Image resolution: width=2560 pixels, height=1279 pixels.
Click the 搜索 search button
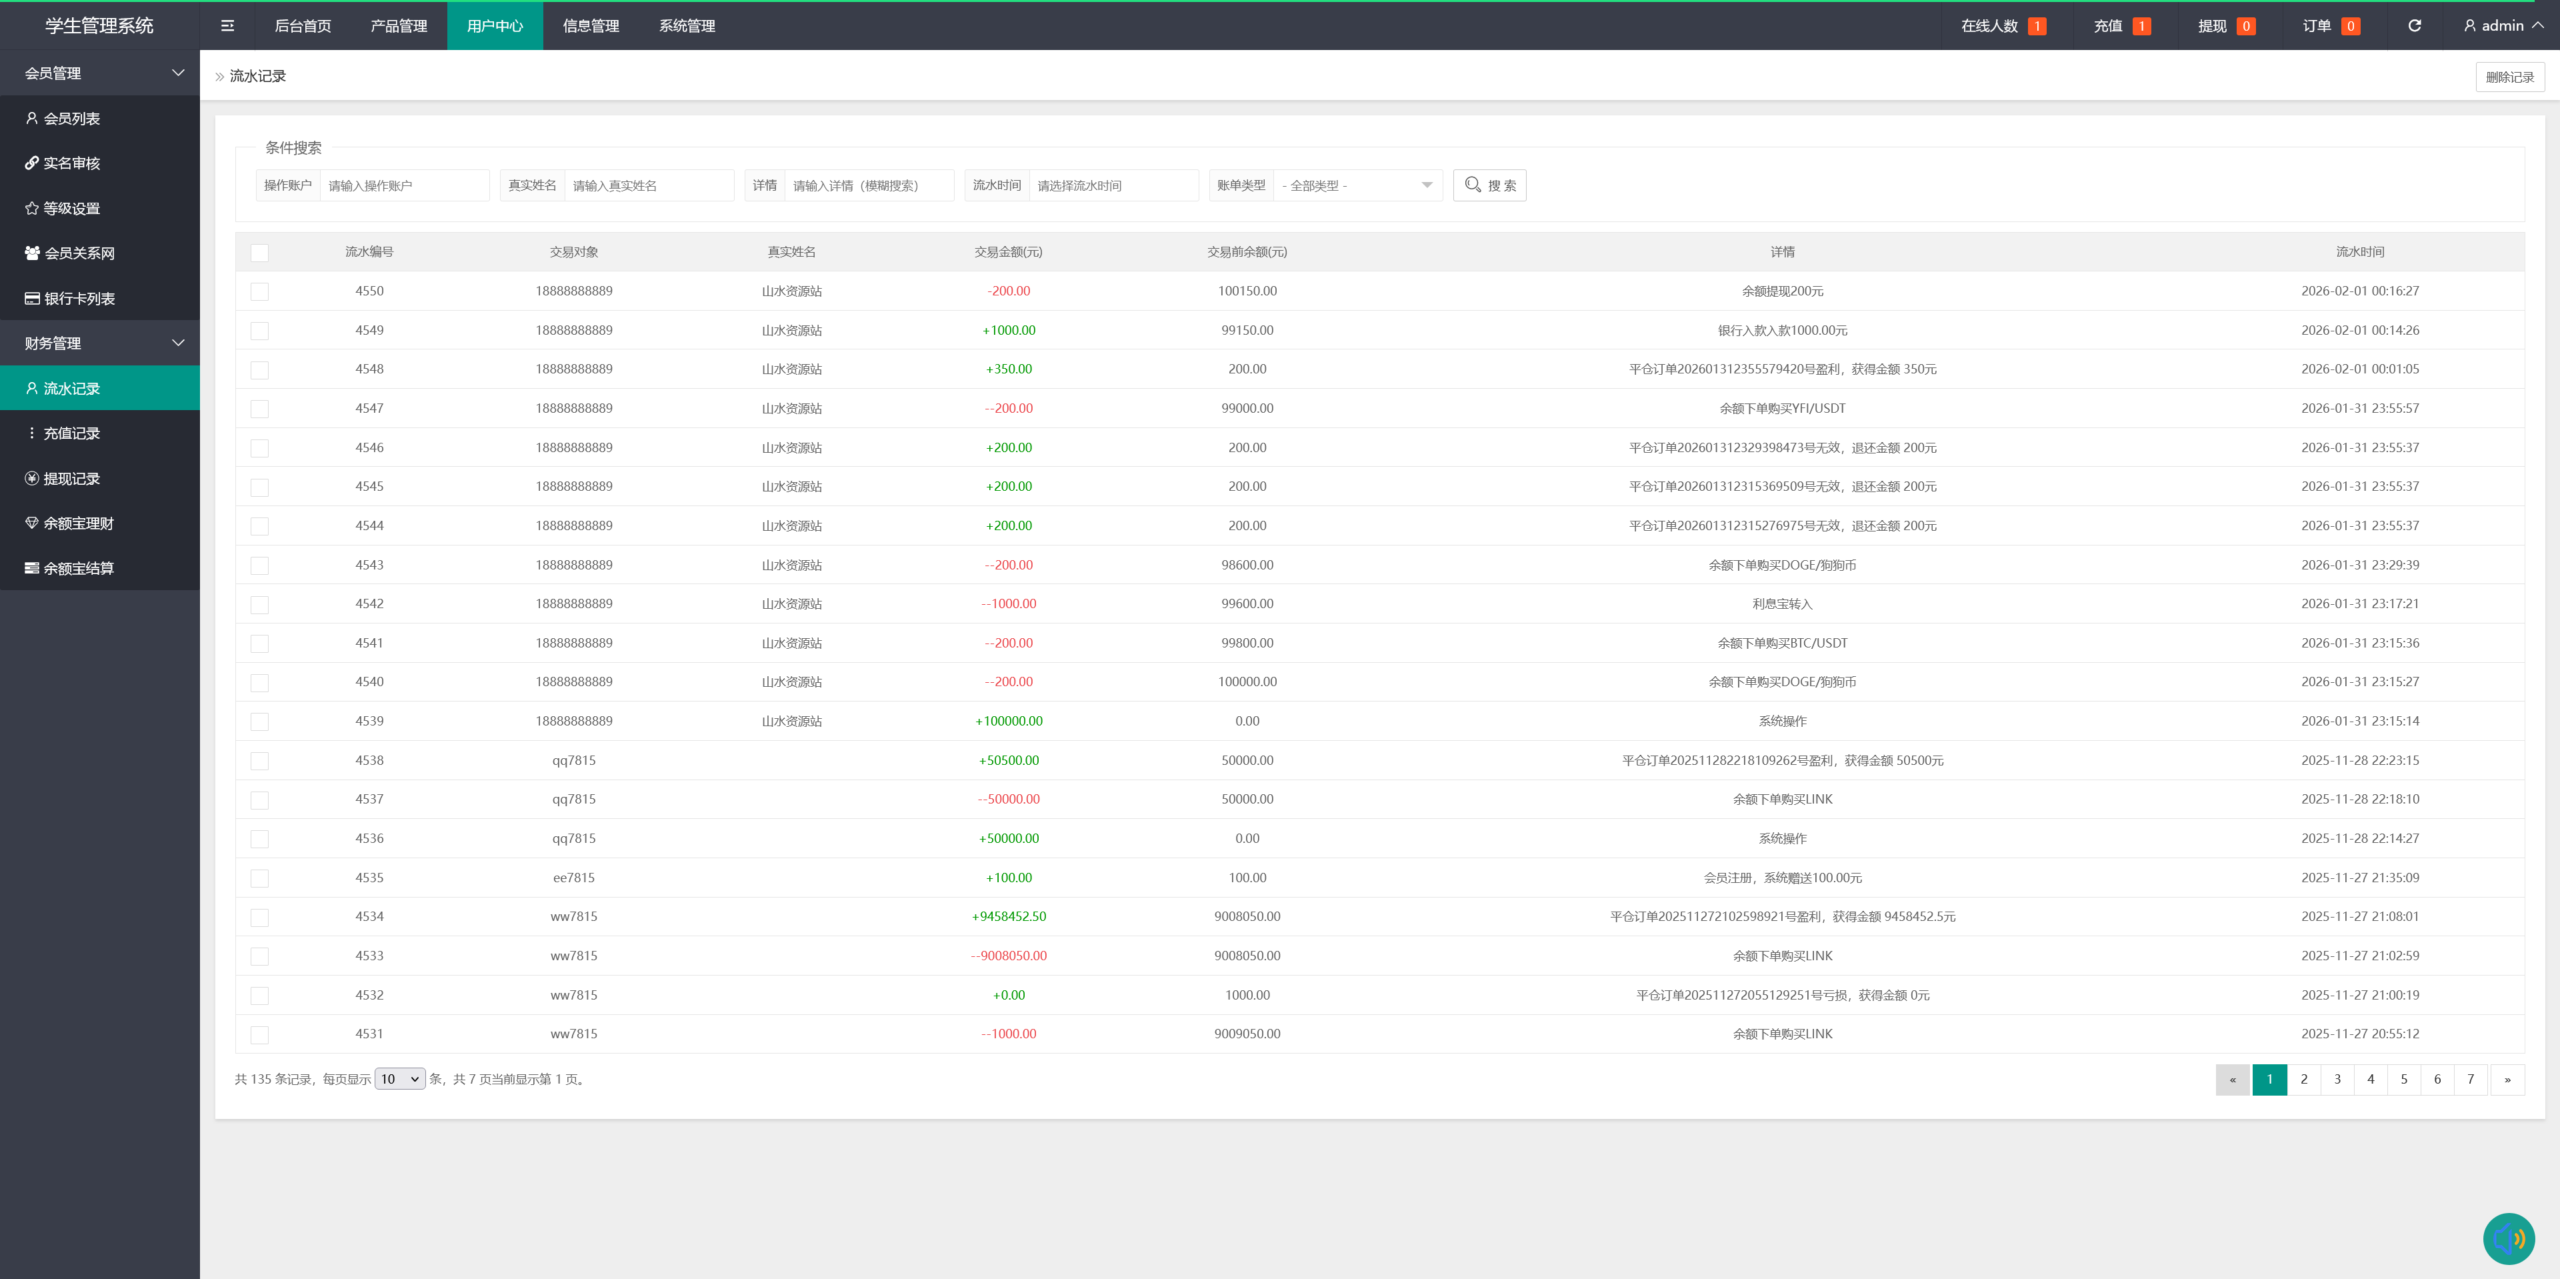tap(1489, 186)
